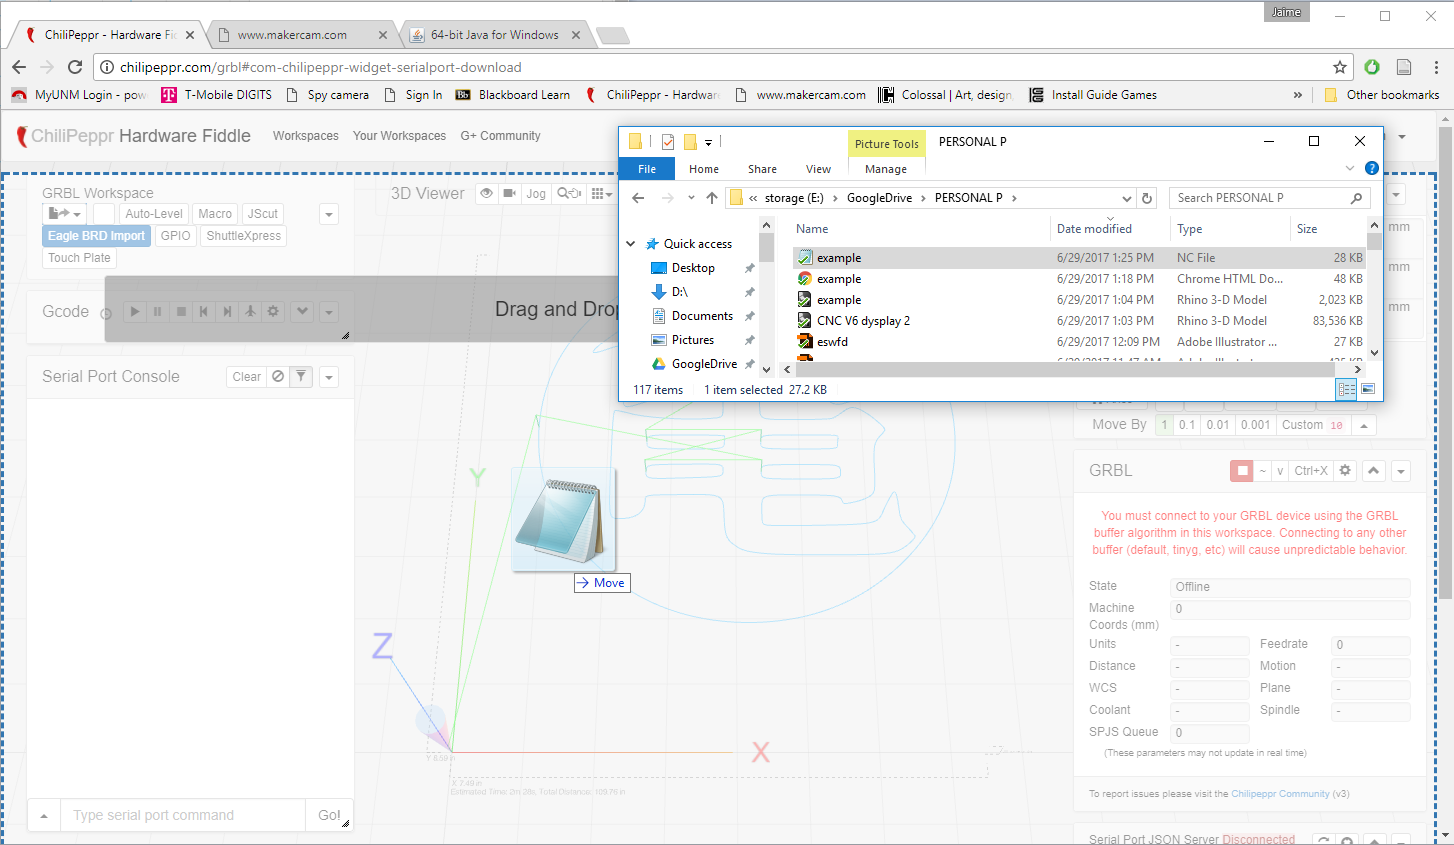Screen dimensions: 1454x845
Task: Open the Gcode widget caret menu
Action: 329,312
